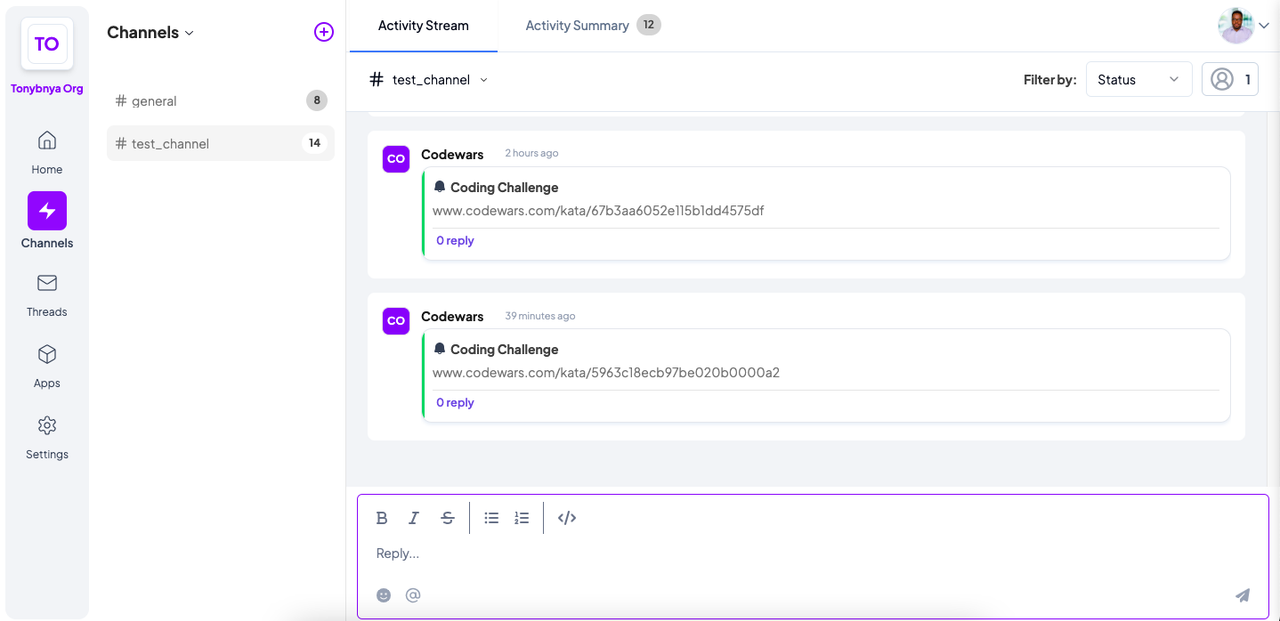Viewport: 1280px width, 621px height.
Task: Click Codewars name on 39 minutes ago post
Action: point(452,316)
